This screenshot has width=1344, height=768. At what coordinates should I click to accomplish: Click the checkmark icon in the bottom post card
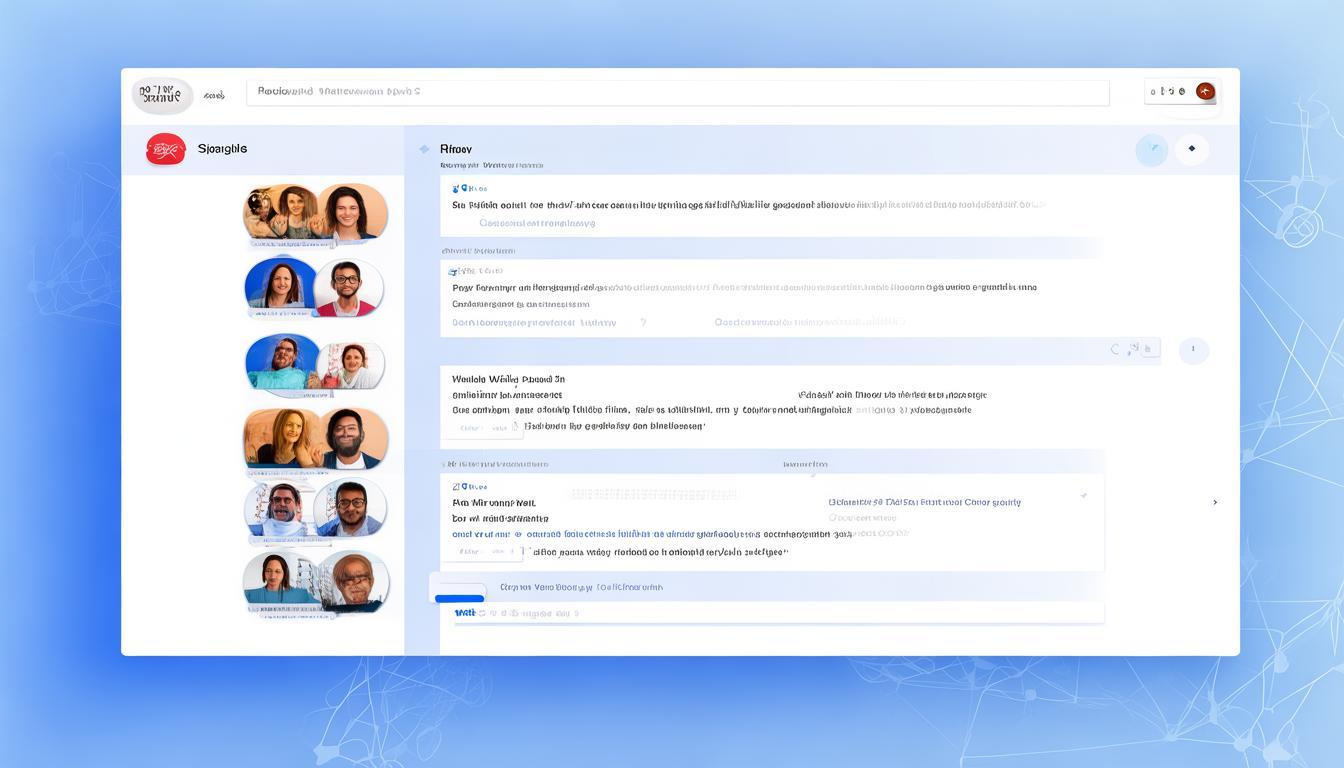tap(1084, 495)
